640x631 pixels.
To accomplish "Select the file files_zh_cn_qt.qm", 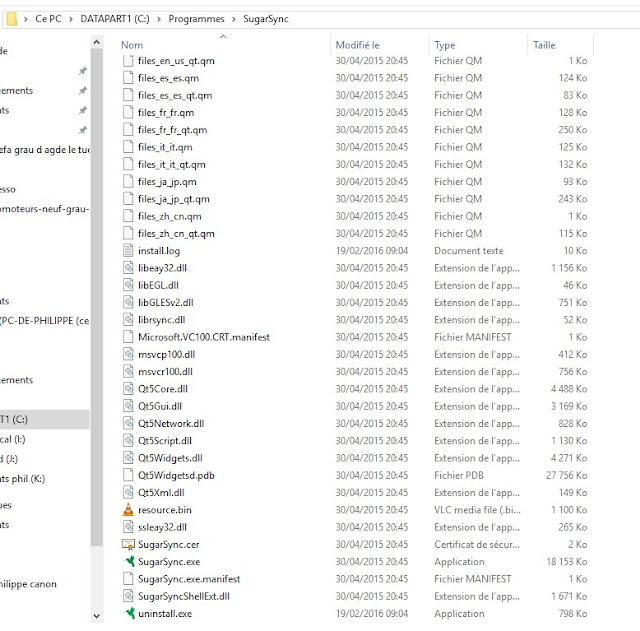I will point(176,233).
